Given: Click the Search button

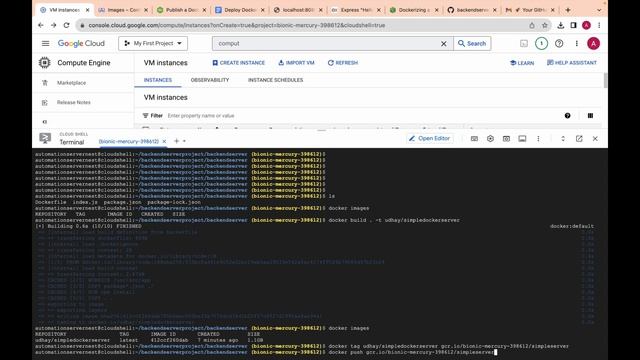Looking at the screenshot, I should [x=472, y=43].
